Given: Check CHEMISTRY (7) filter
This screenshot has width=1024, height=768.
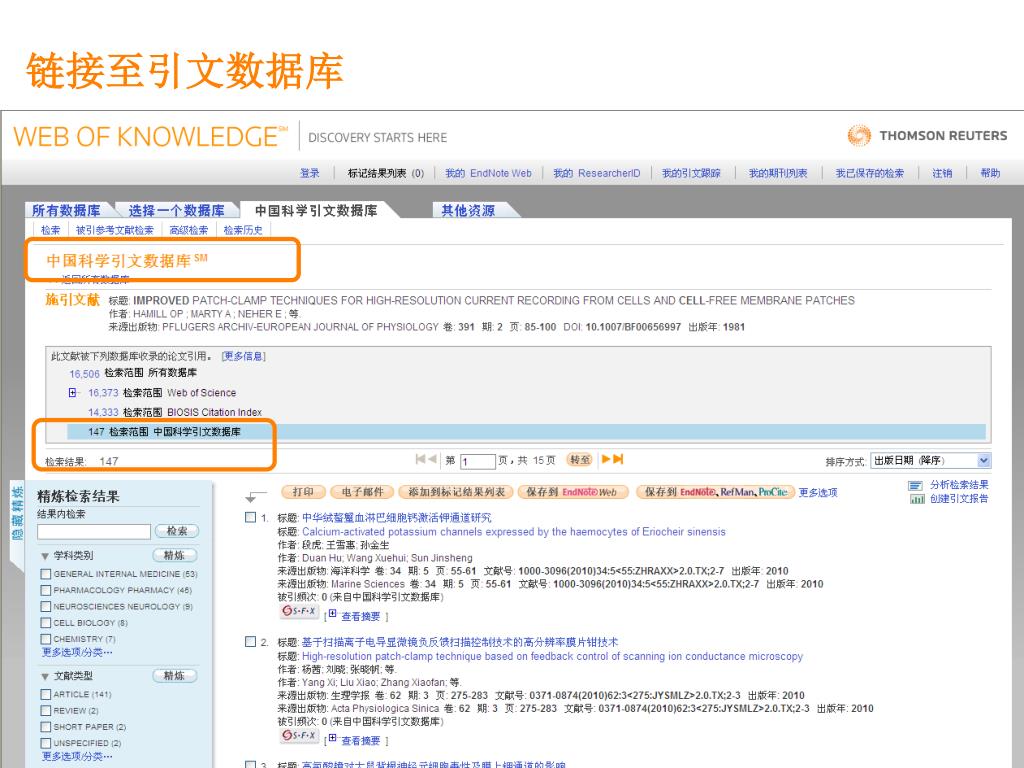Looking at the screenshot, I should coord(46,639).
